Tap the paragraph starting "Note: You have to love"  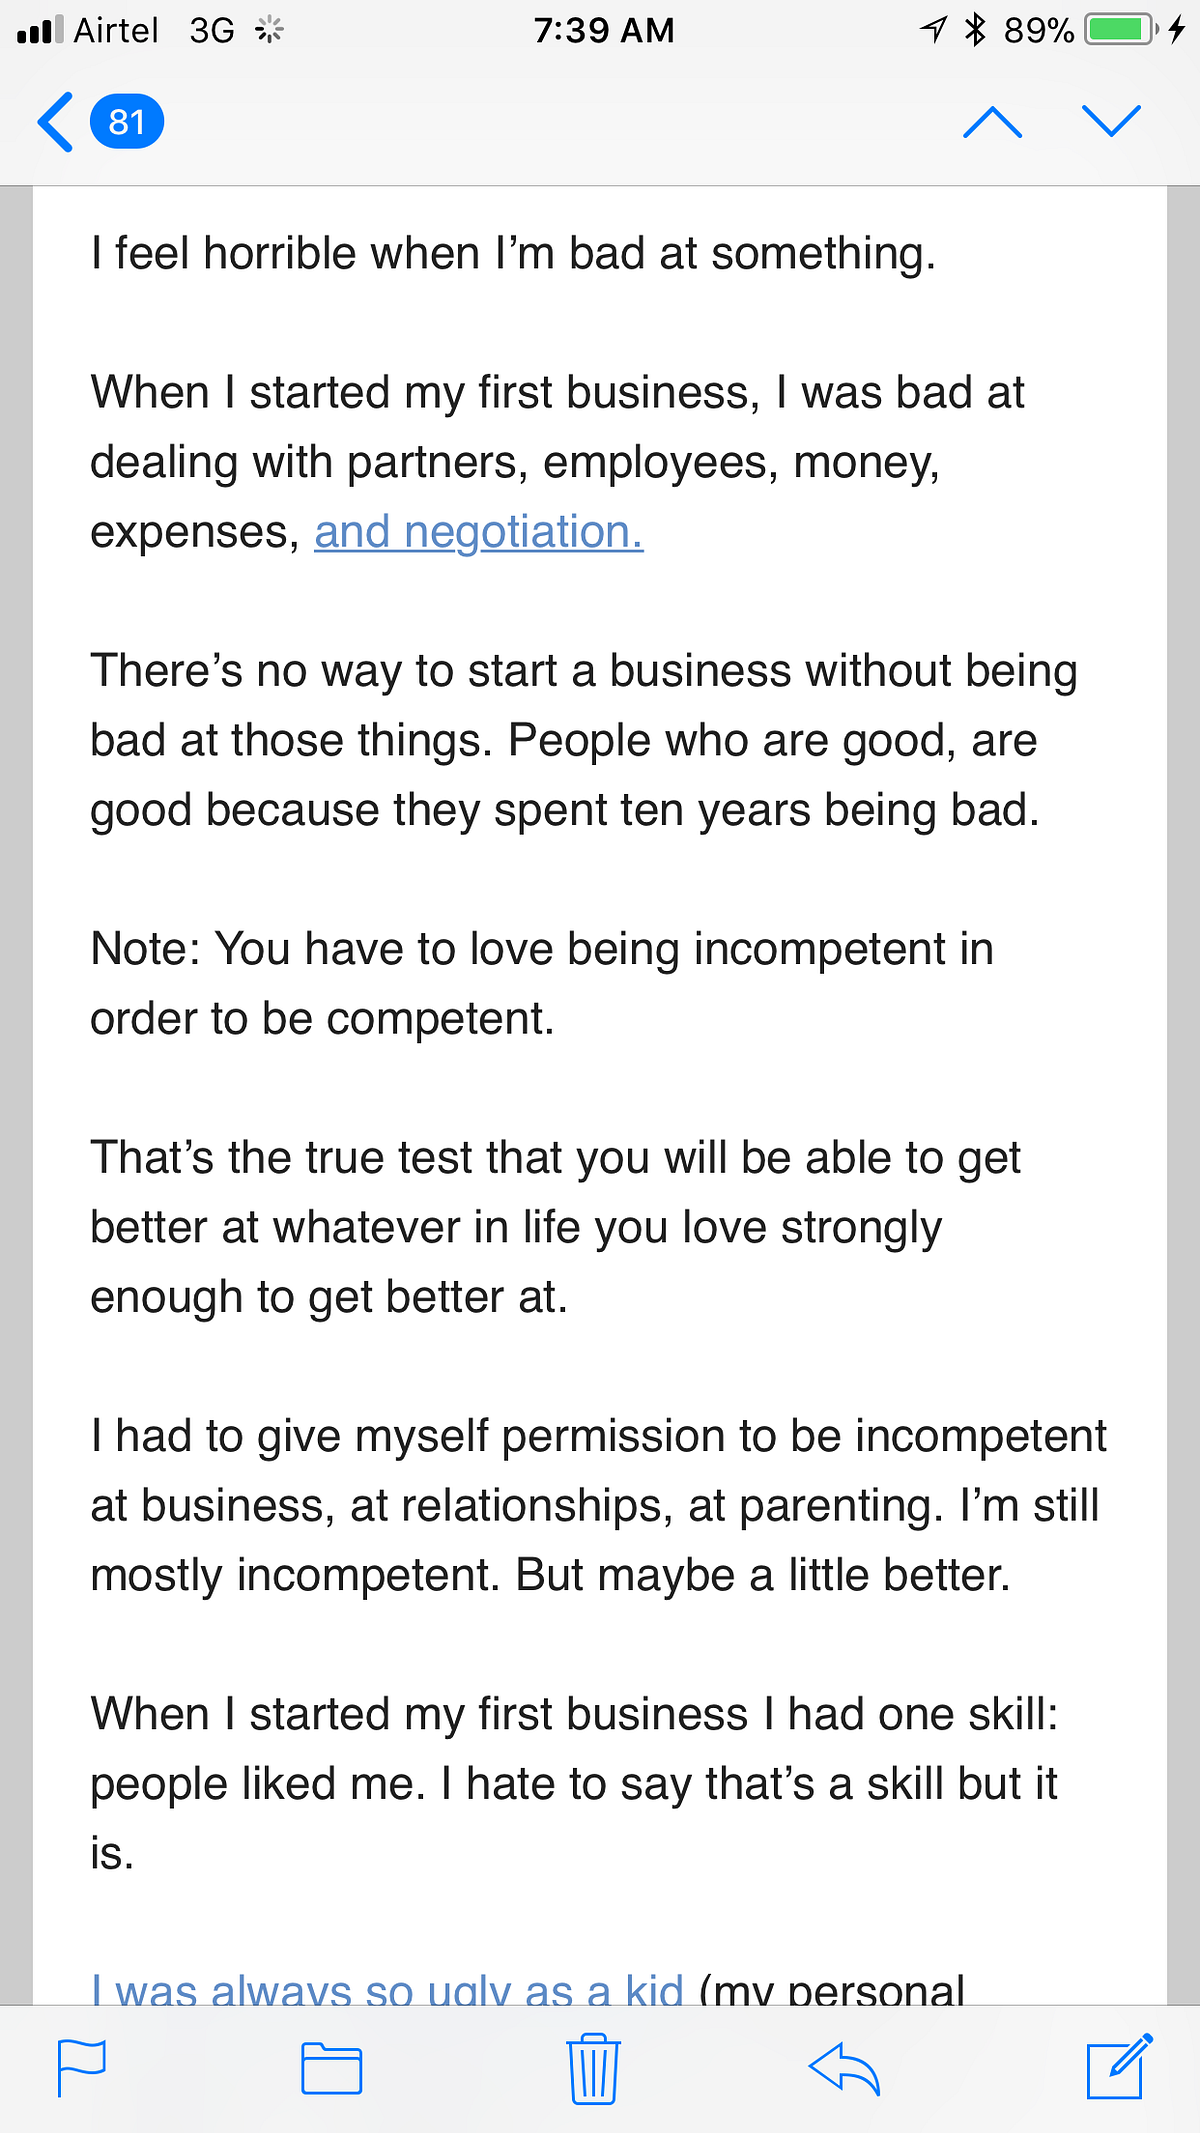point(541,983)
